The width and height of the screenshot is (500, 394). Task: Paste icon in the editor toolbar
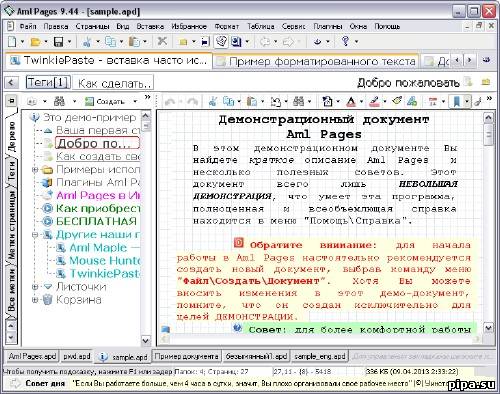(x=252, y=101)
